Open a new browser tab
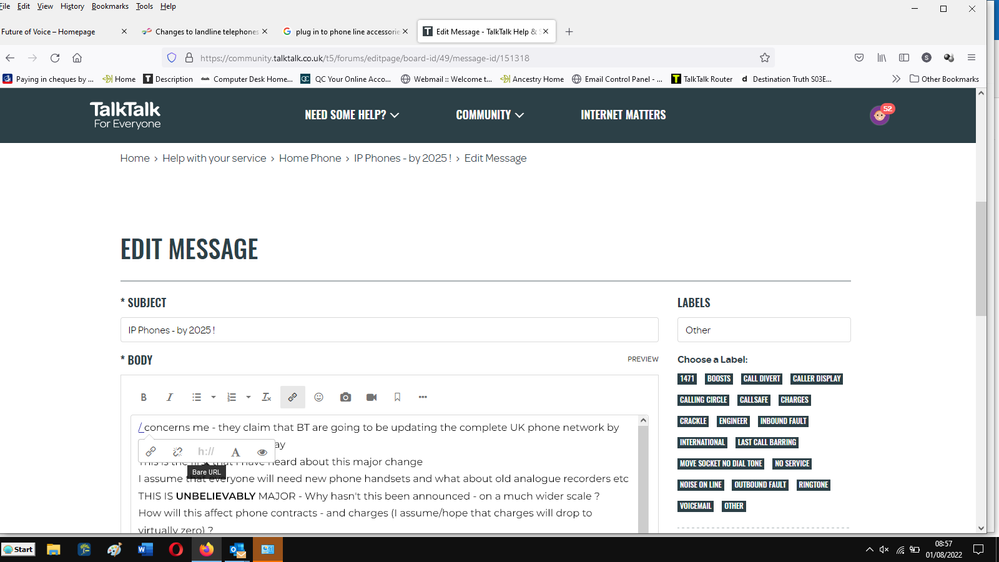 (569, 31)
